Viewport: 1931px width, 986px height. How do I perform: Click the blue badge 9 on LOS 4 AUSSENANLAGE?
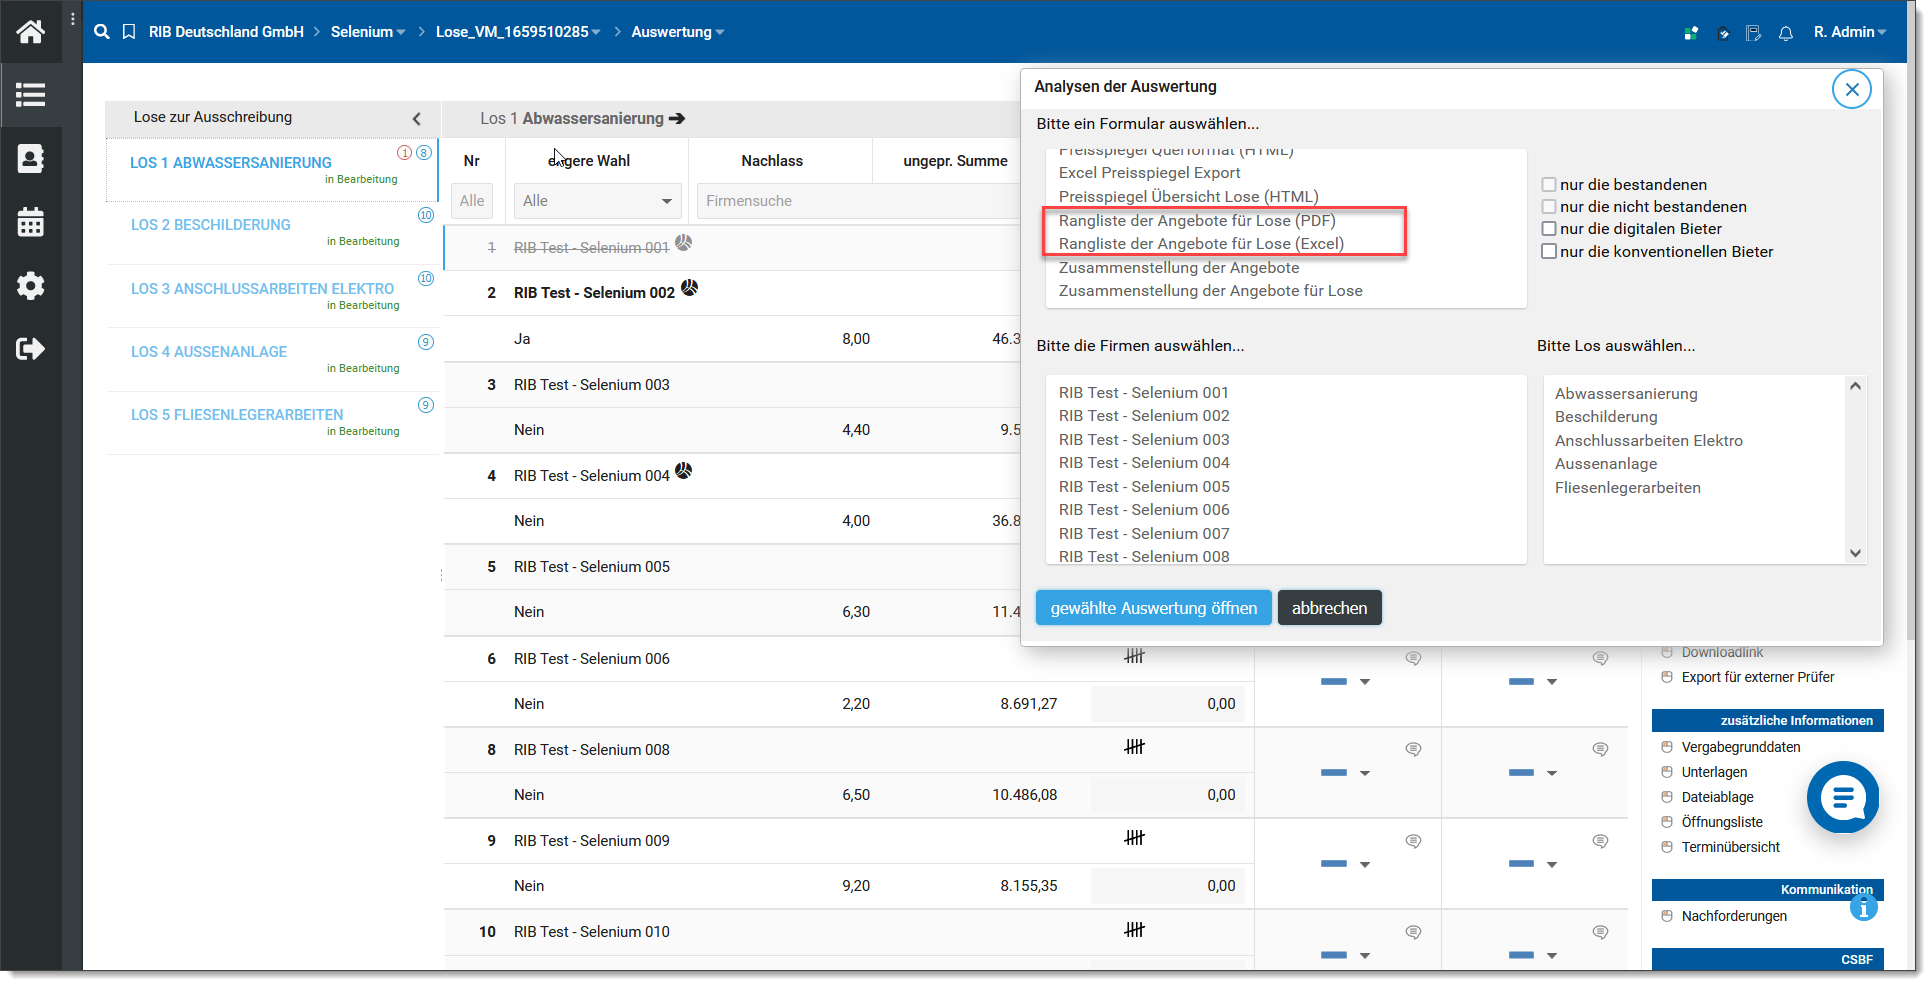pos(426,342)
